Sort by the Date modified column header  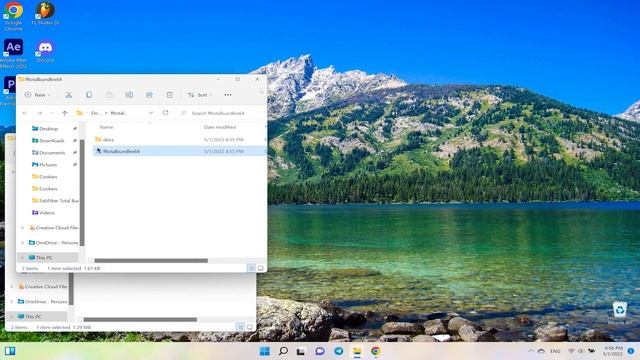pos(220,127)
